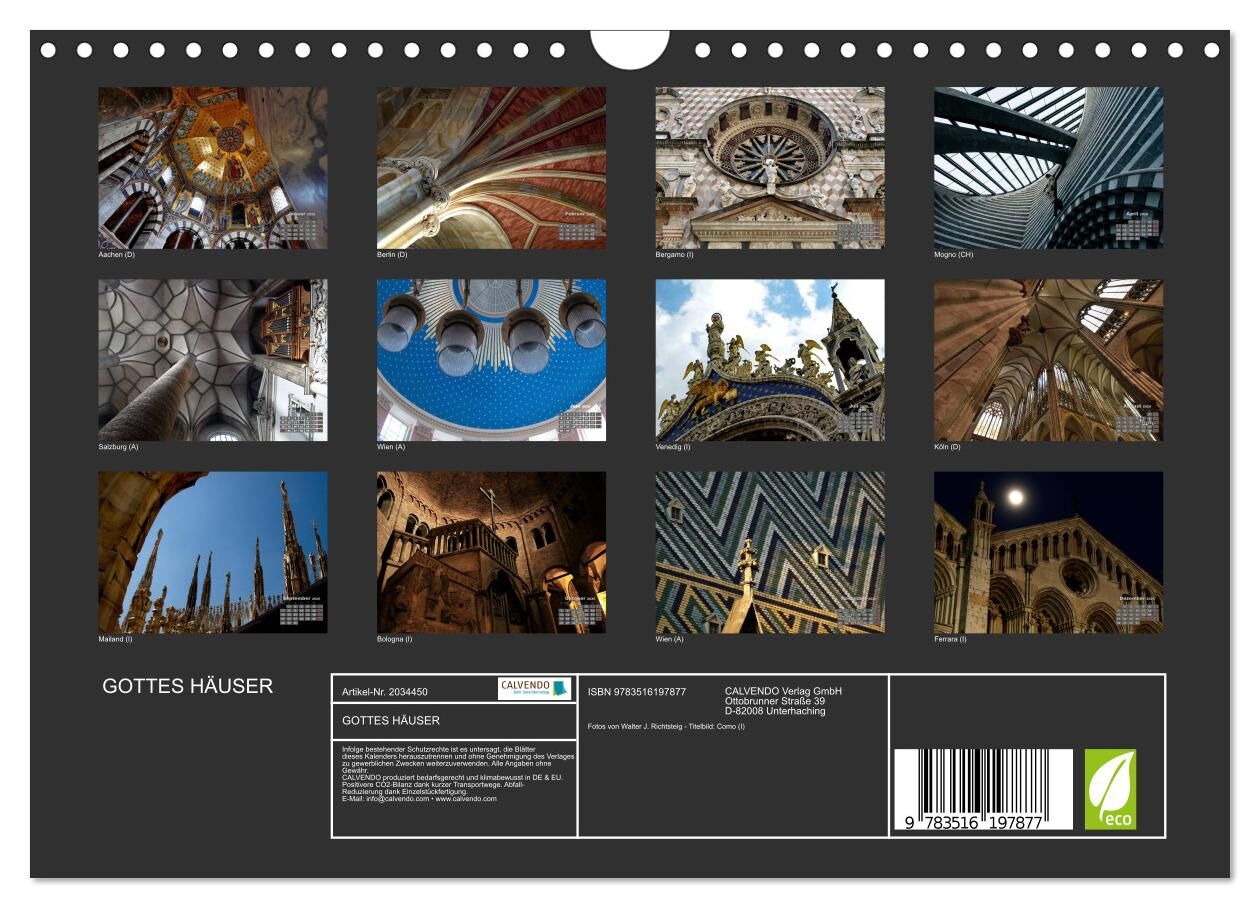Open the Salzburg (A) organ ceiling photo
The image size is (1260, 908).
tap(212, 360)
